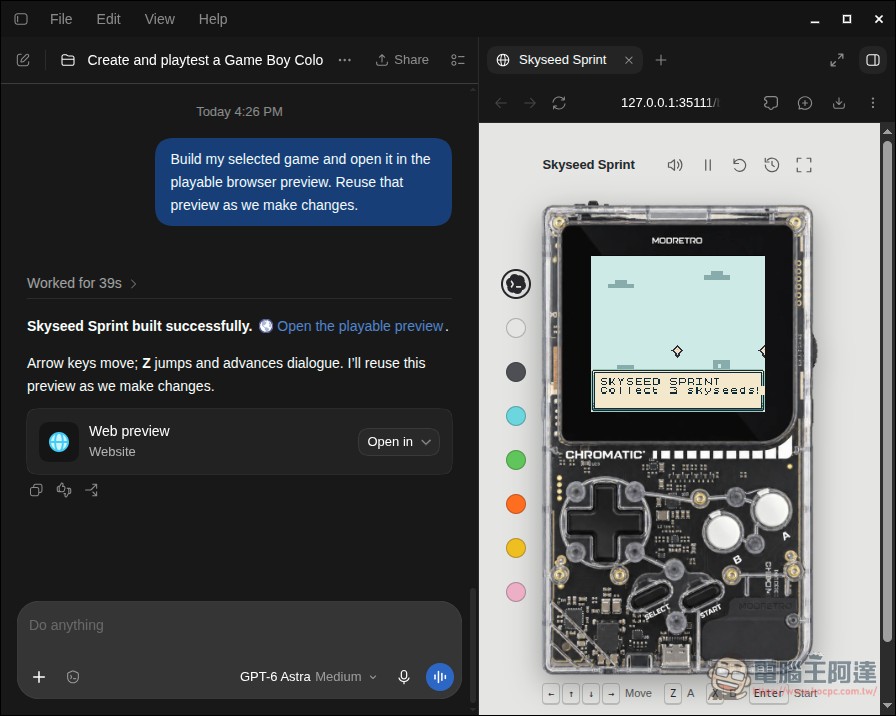Share the conversation
Screen dimensions: 896x716
pyautogui.click(x=402, y=60)
